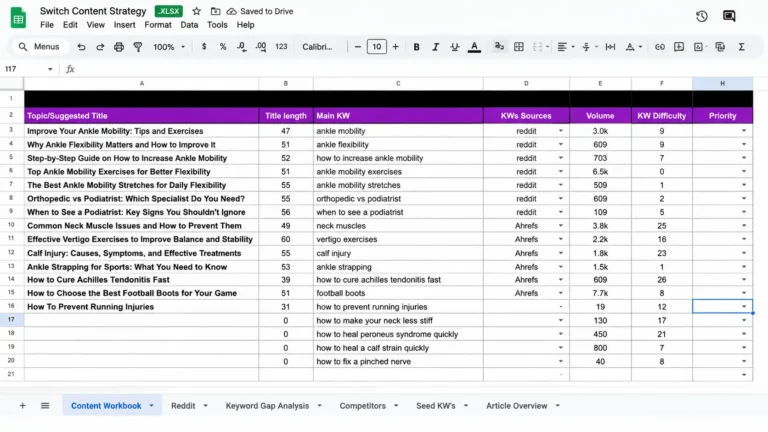The width and height of the screenshot is (768, 432).
Task: Format as currency with dollar icon
Action: pos(204,47)
